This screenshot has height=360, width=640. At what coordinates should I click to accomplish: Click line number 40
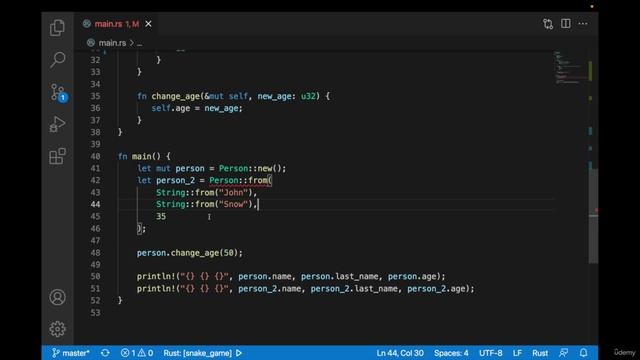[x=96, y=156]
